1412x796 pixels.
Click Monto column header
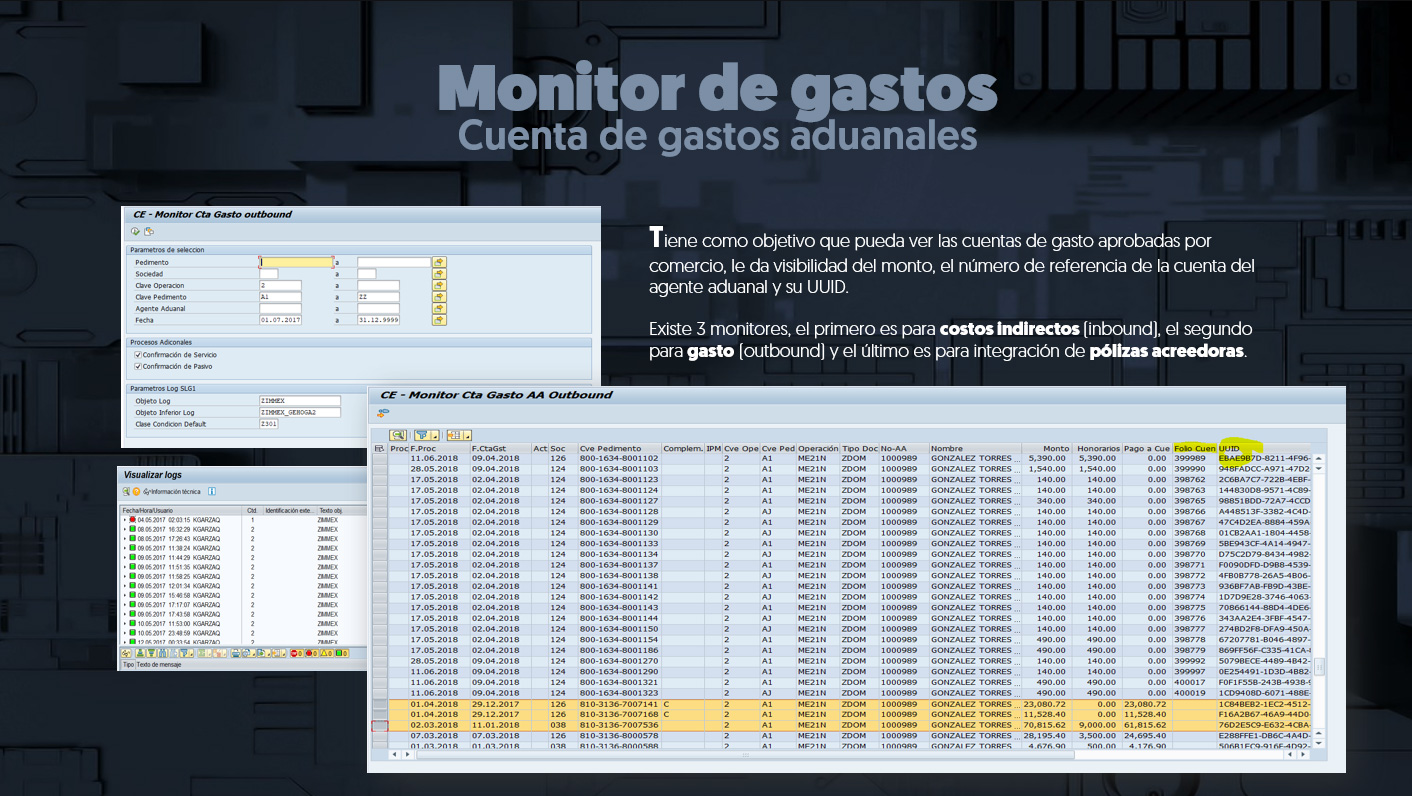(x=1047, y=448)
